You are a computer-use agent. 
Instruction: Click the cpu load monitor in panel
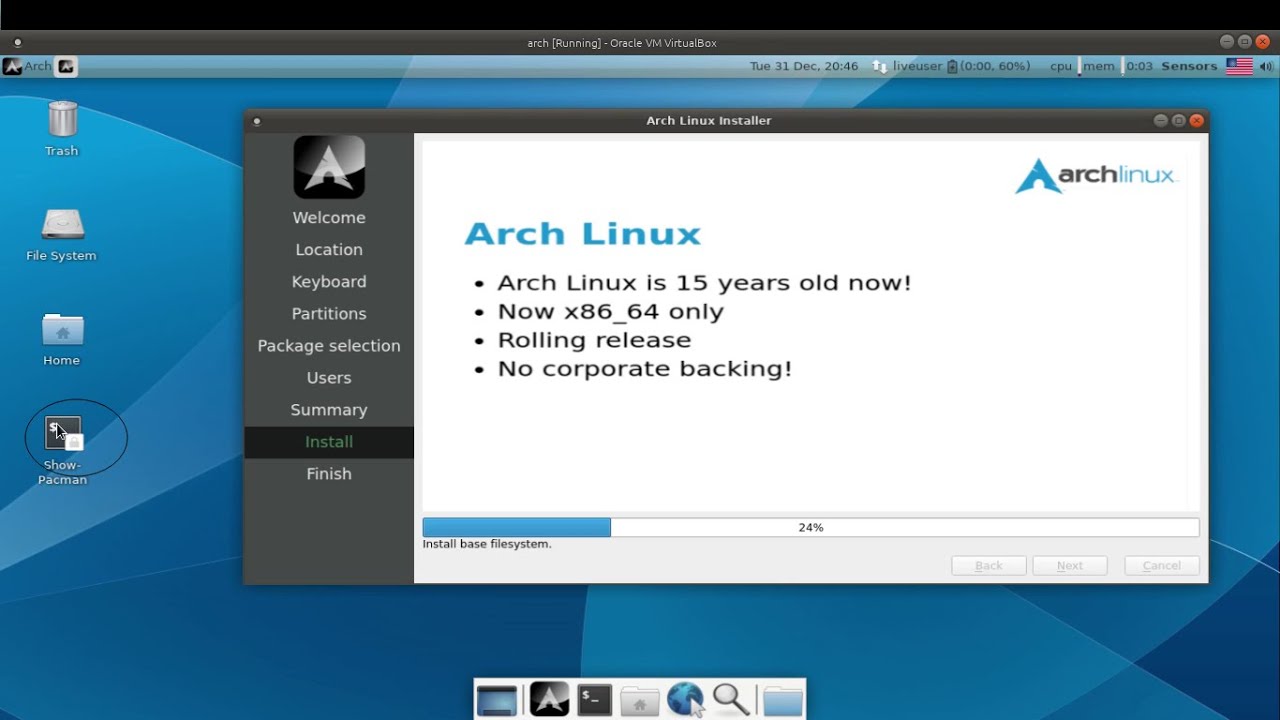[x=1061, y=66]
